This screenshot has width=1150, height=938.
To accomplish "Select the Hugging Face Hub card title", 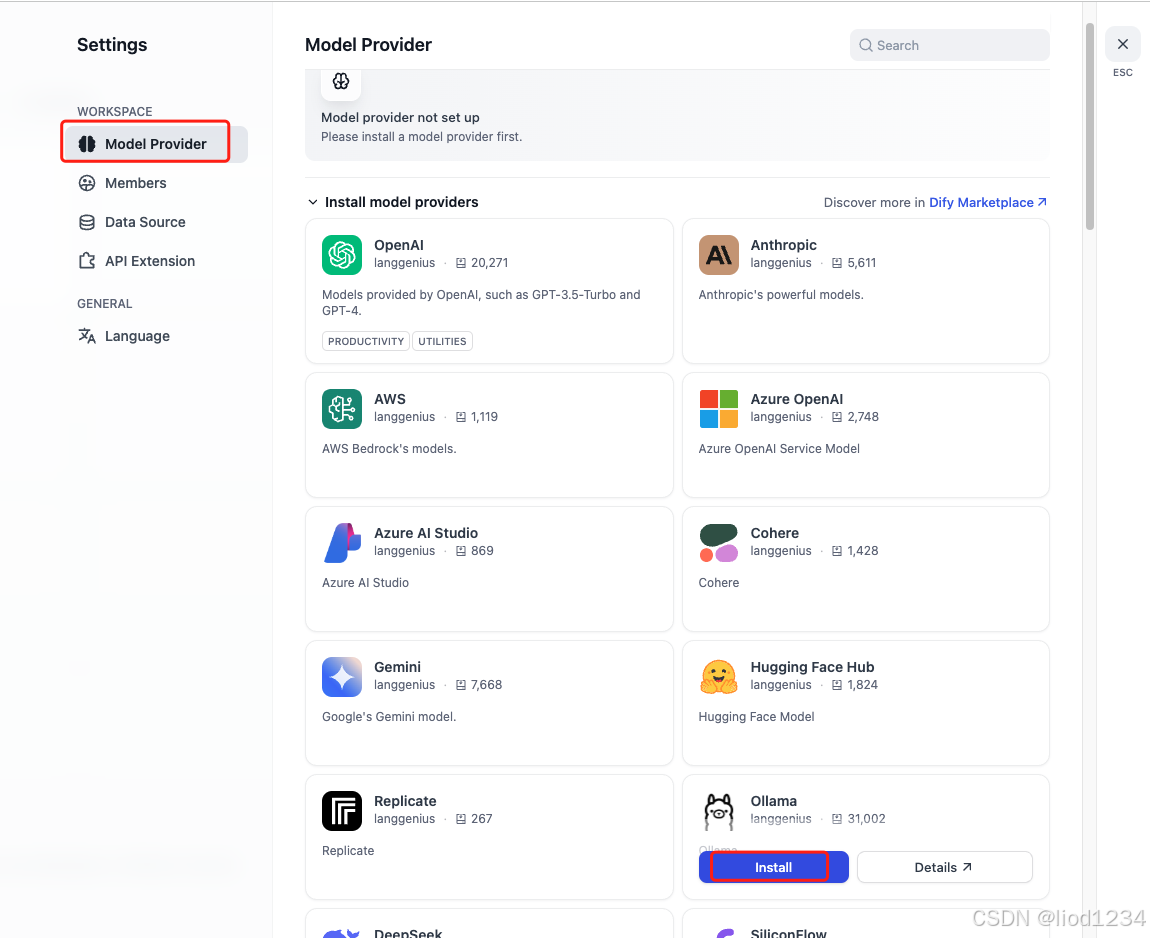I will coord(813,667).
